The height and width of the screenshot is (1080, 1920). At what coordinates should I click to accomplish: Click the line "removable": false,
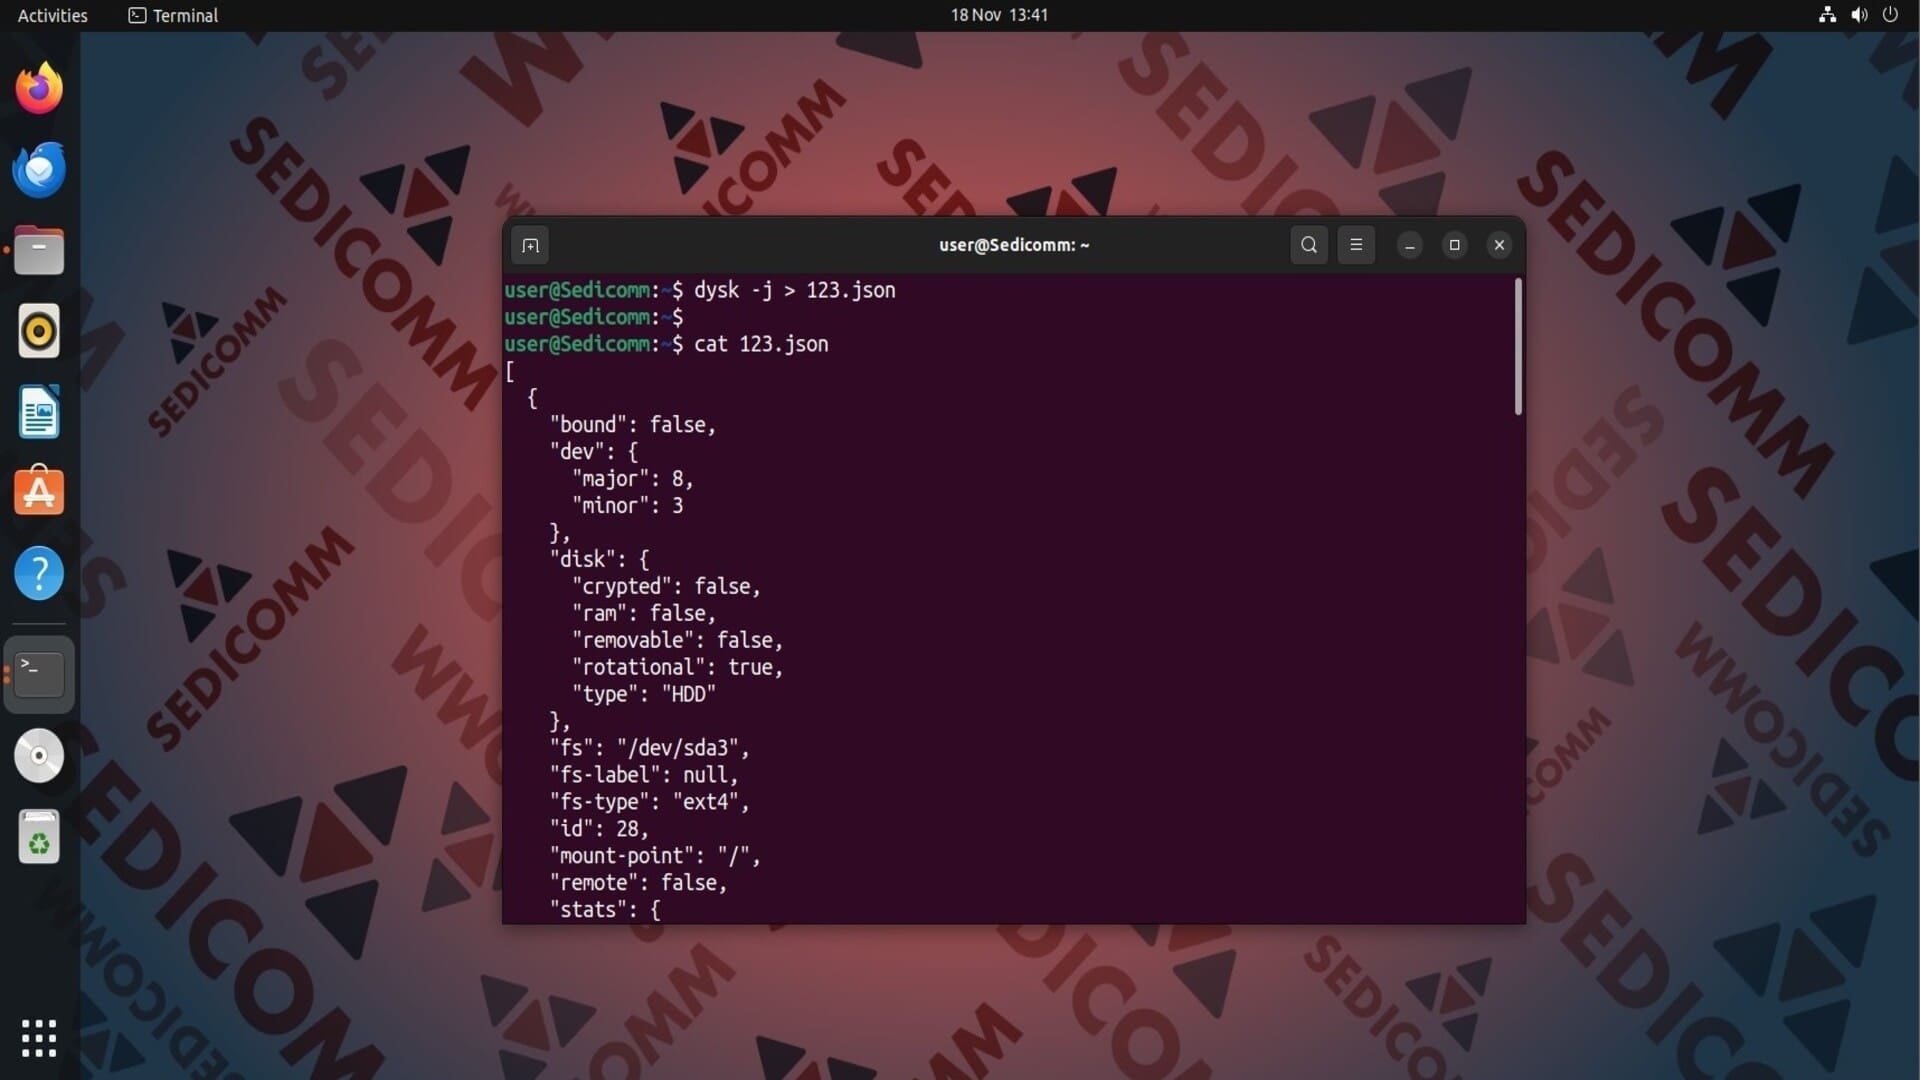[678, 641]
